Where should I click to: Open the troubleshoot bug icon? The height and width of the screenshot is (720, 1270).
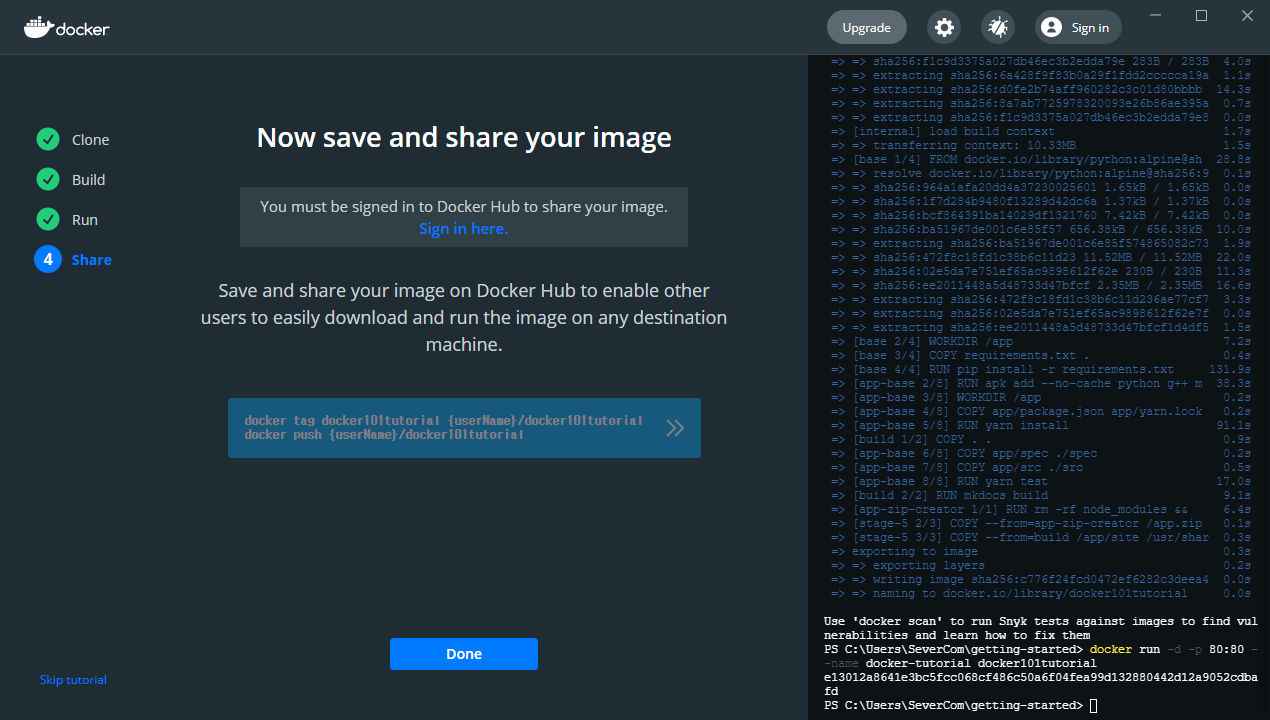[x=997, y=27]
